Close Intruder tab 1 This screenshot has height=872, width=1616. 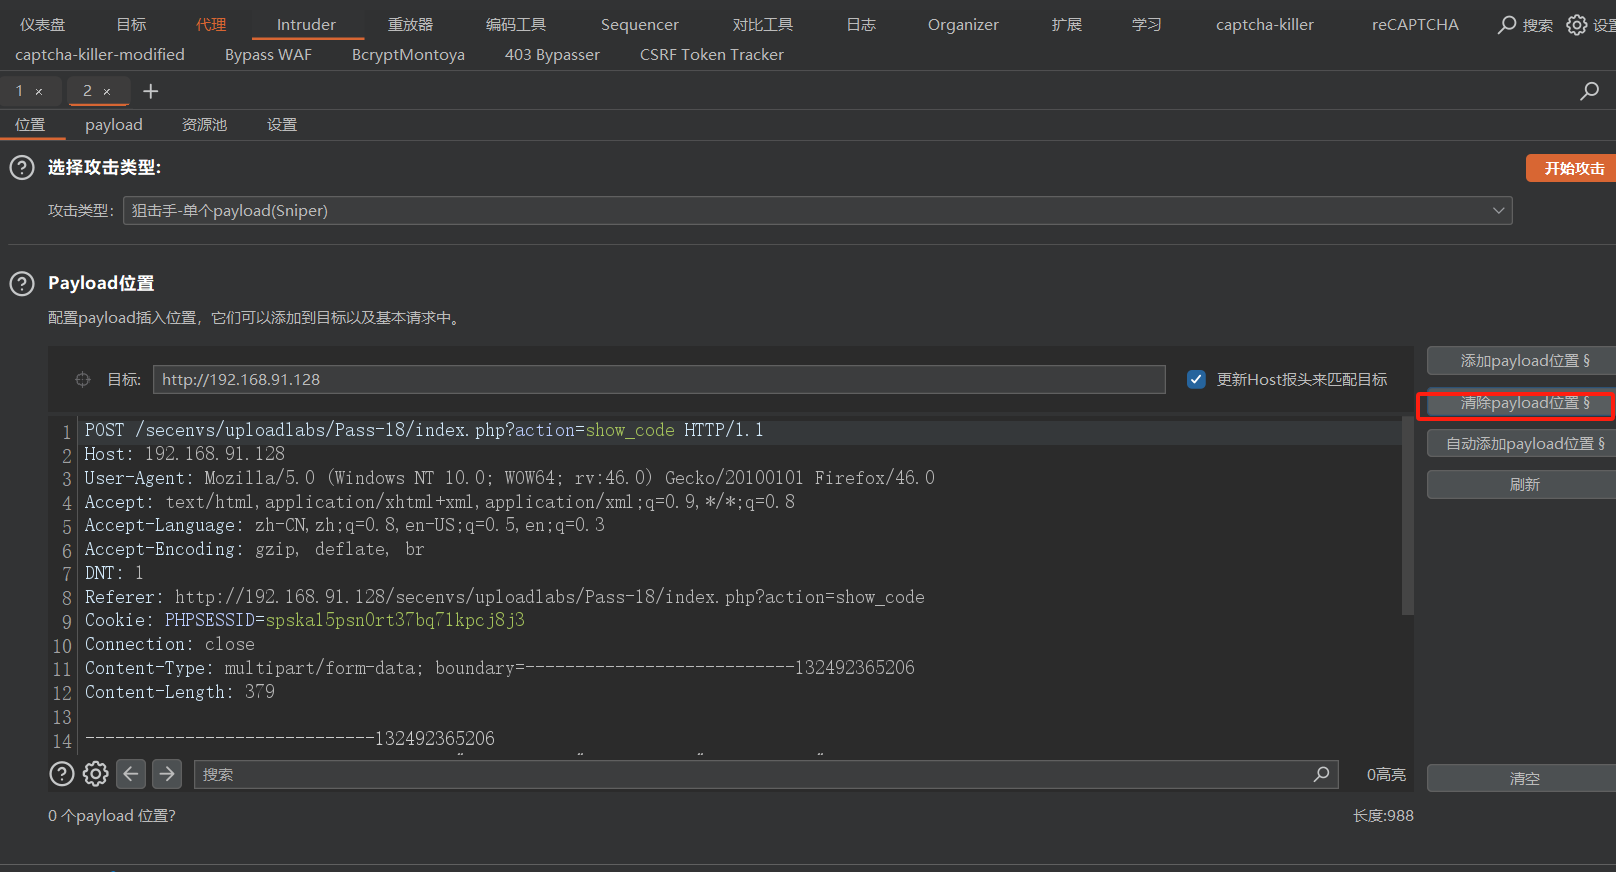pyautogui.click(x=39, y=92)
